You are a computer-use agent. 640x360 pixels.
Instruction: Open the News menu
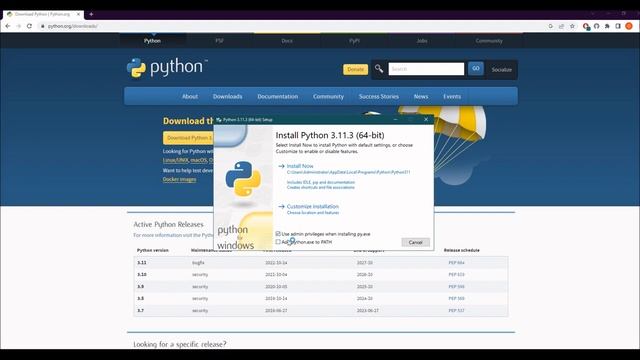[x=421, y=96]
